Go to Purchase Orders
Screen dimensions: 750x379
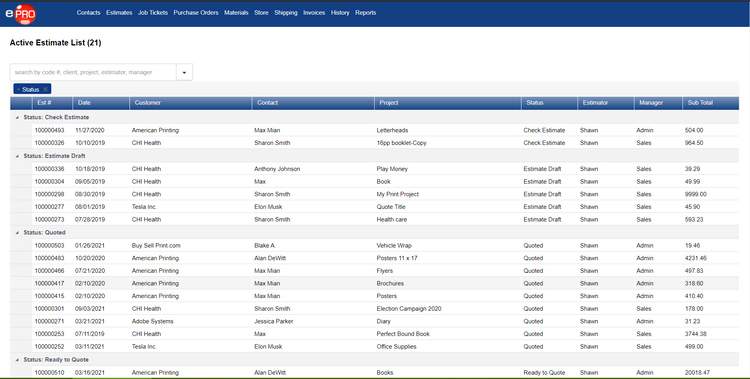tap(196, 13)
